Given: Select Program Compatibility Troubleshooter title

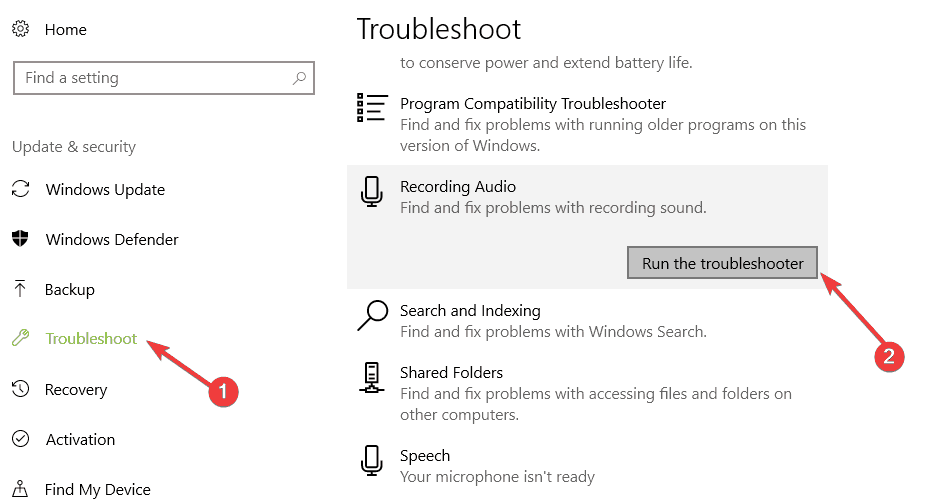Looking at the screenshot, I should 533,103.
